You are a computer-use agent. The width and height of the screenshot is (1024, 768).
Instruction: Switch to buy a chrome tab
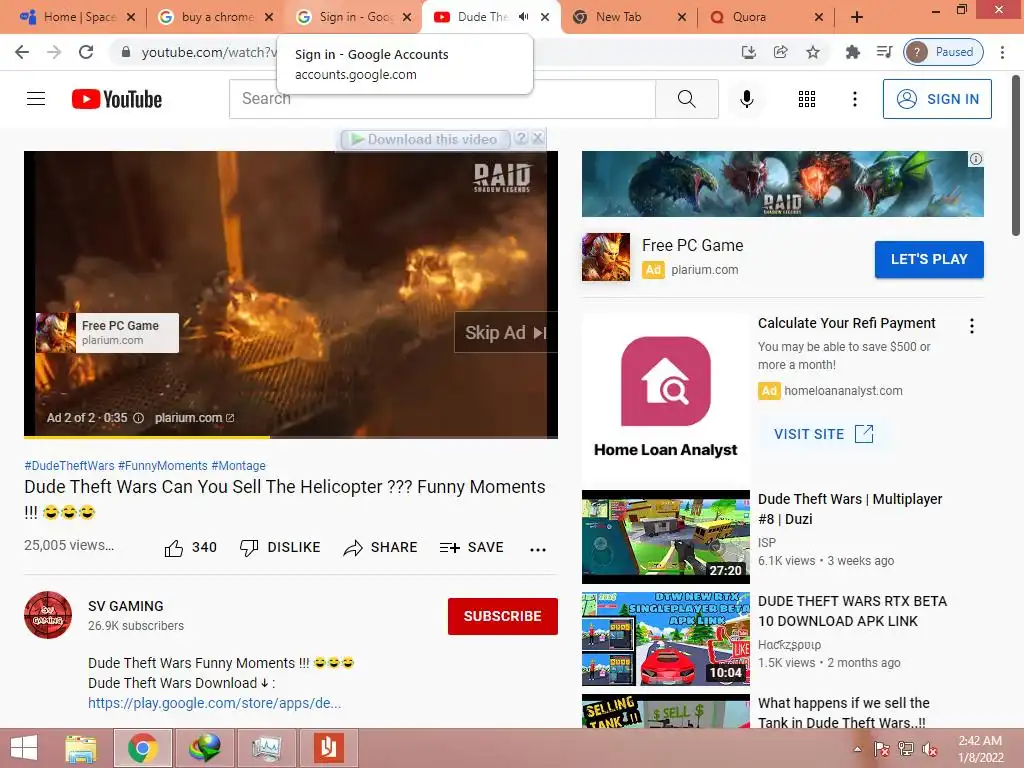pyautogui.click(x=216, y=17)
